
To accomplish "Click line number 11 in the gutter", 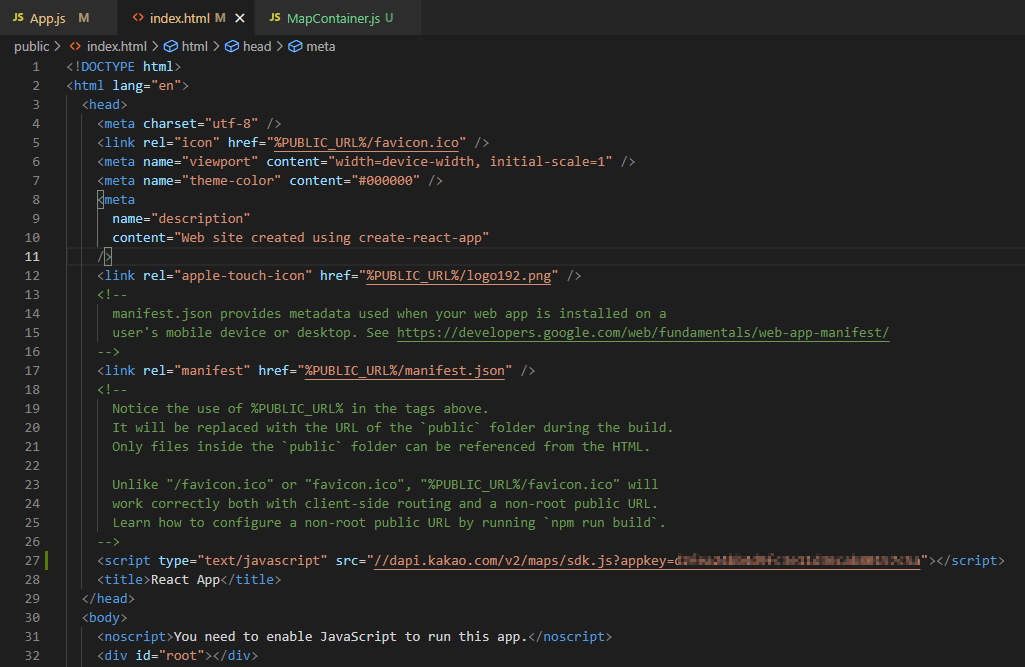I will [x=32, y=256].
